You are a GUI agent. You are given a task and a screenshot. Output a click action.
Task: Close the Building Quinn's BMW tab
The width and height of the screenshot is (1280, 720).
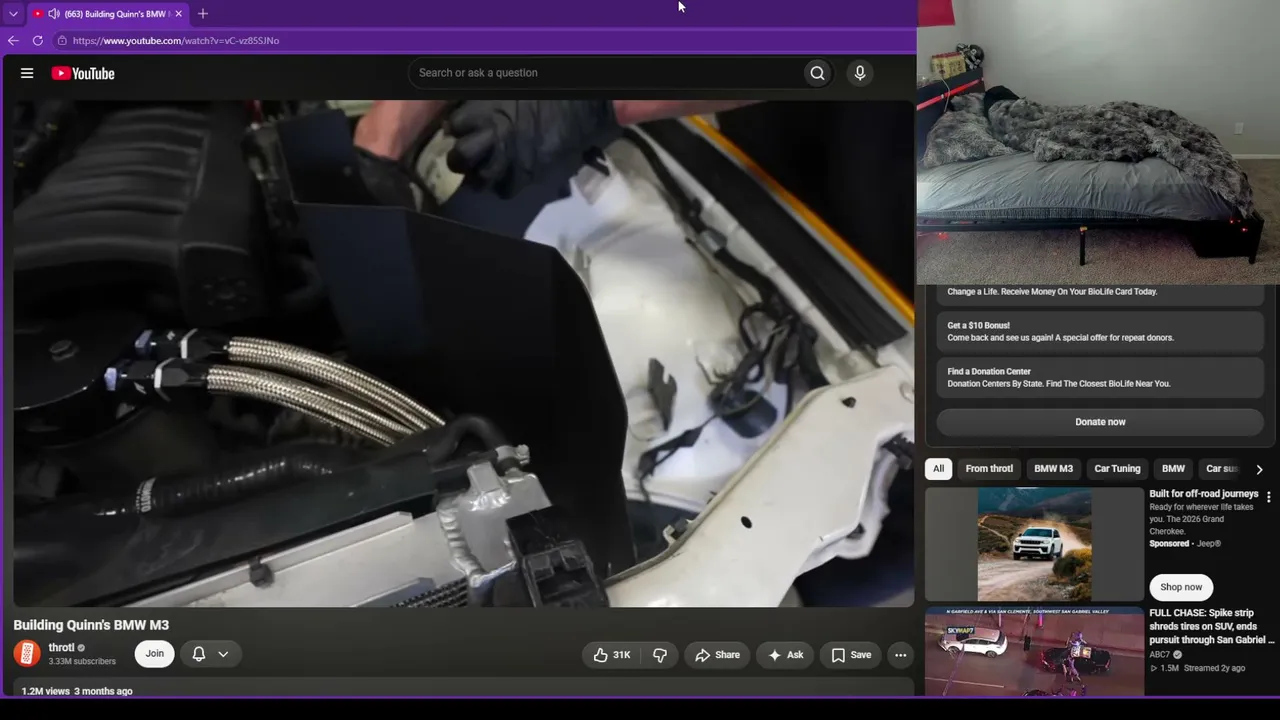point(179,14)
